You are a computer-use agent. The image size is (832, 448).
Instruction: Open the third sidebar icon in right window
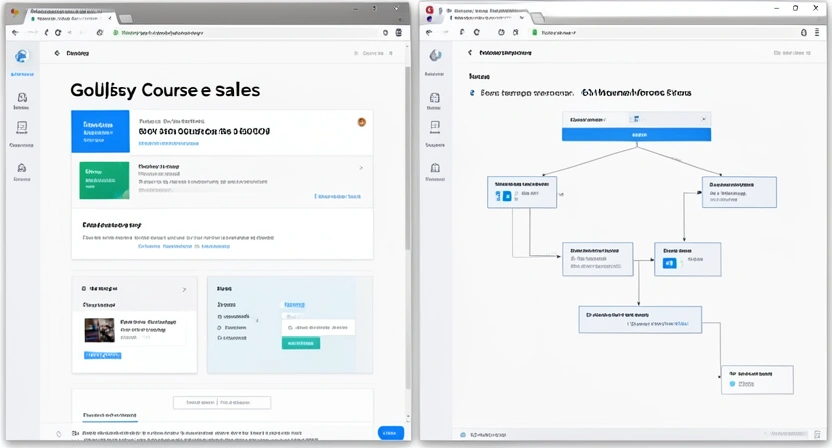[x=435, y=125]
